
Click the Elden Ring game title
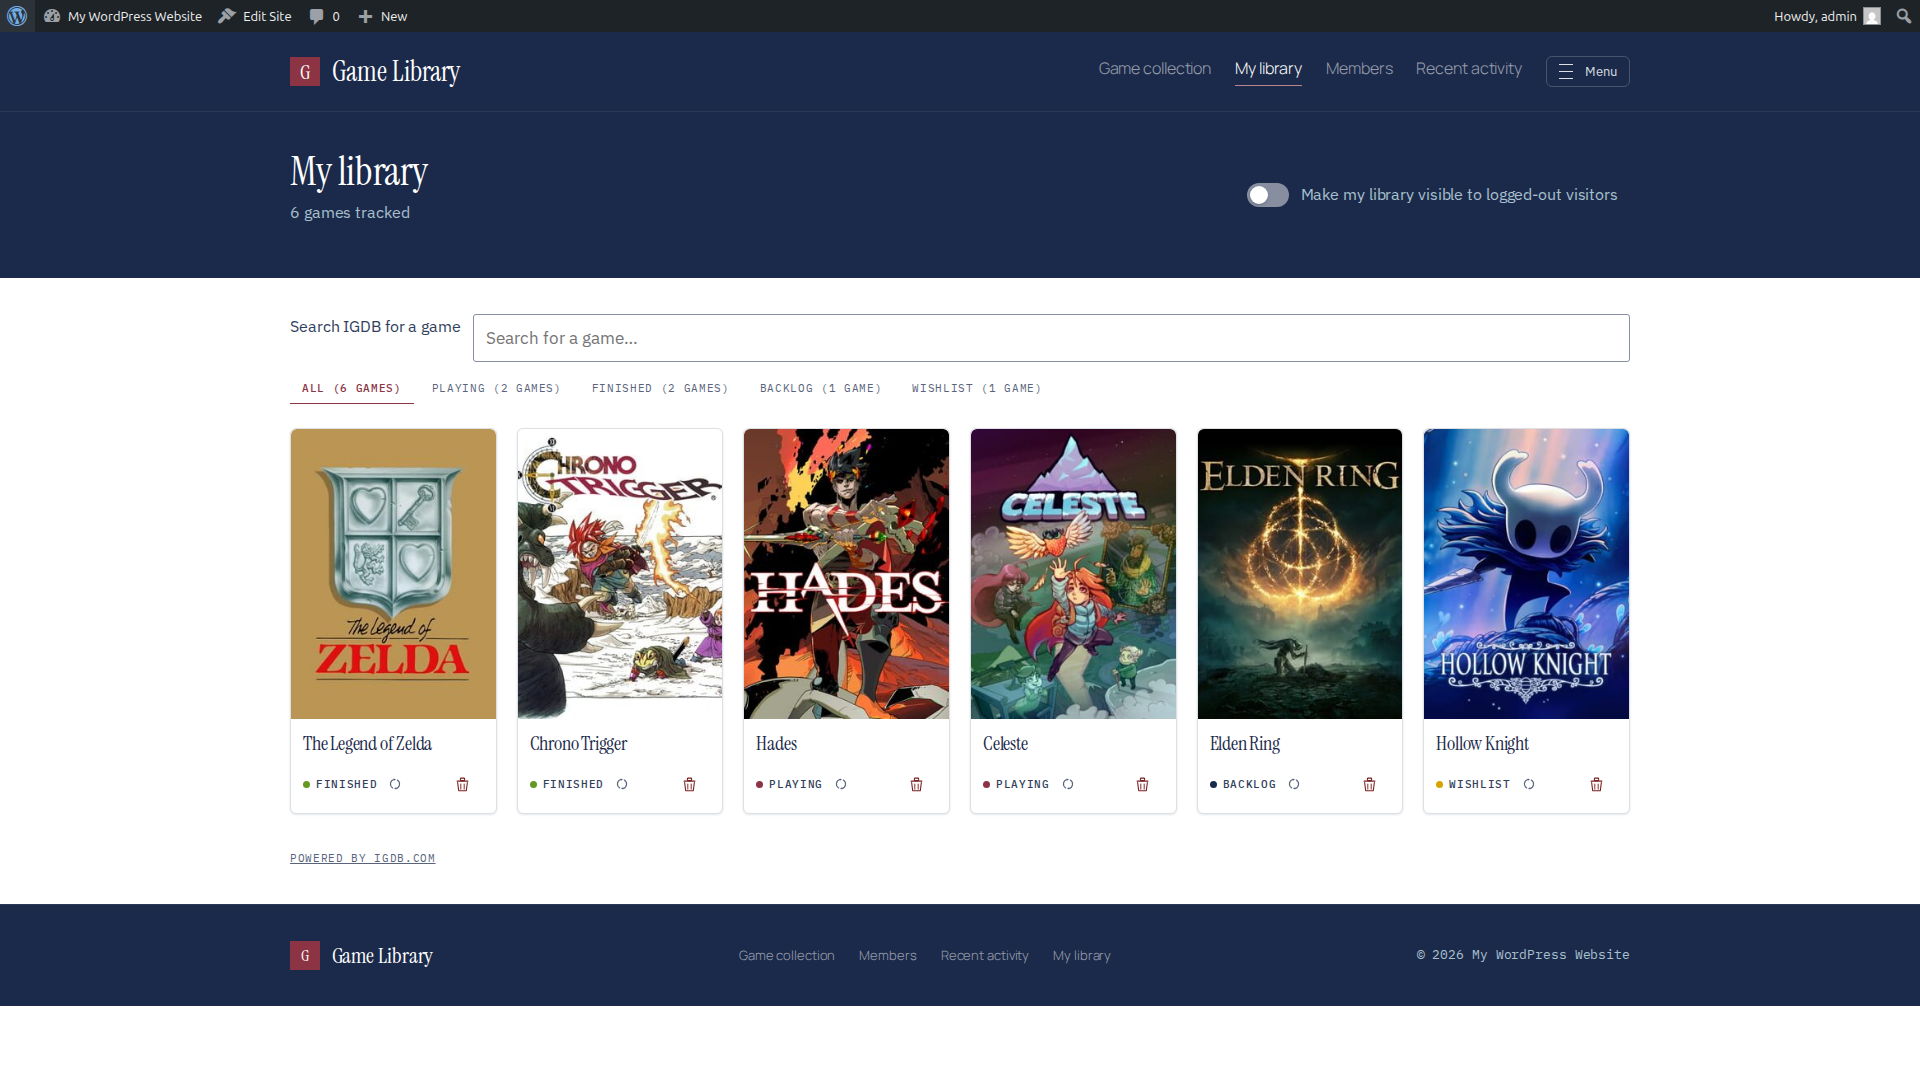click(1245, 744)
